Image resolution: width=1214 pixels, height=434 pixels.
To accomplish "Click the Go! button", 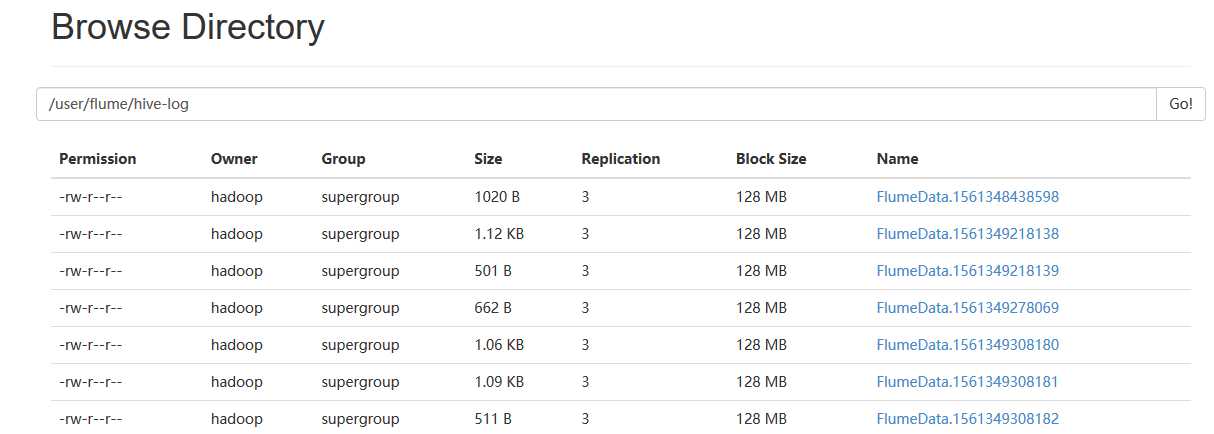I will (1180, 104).
